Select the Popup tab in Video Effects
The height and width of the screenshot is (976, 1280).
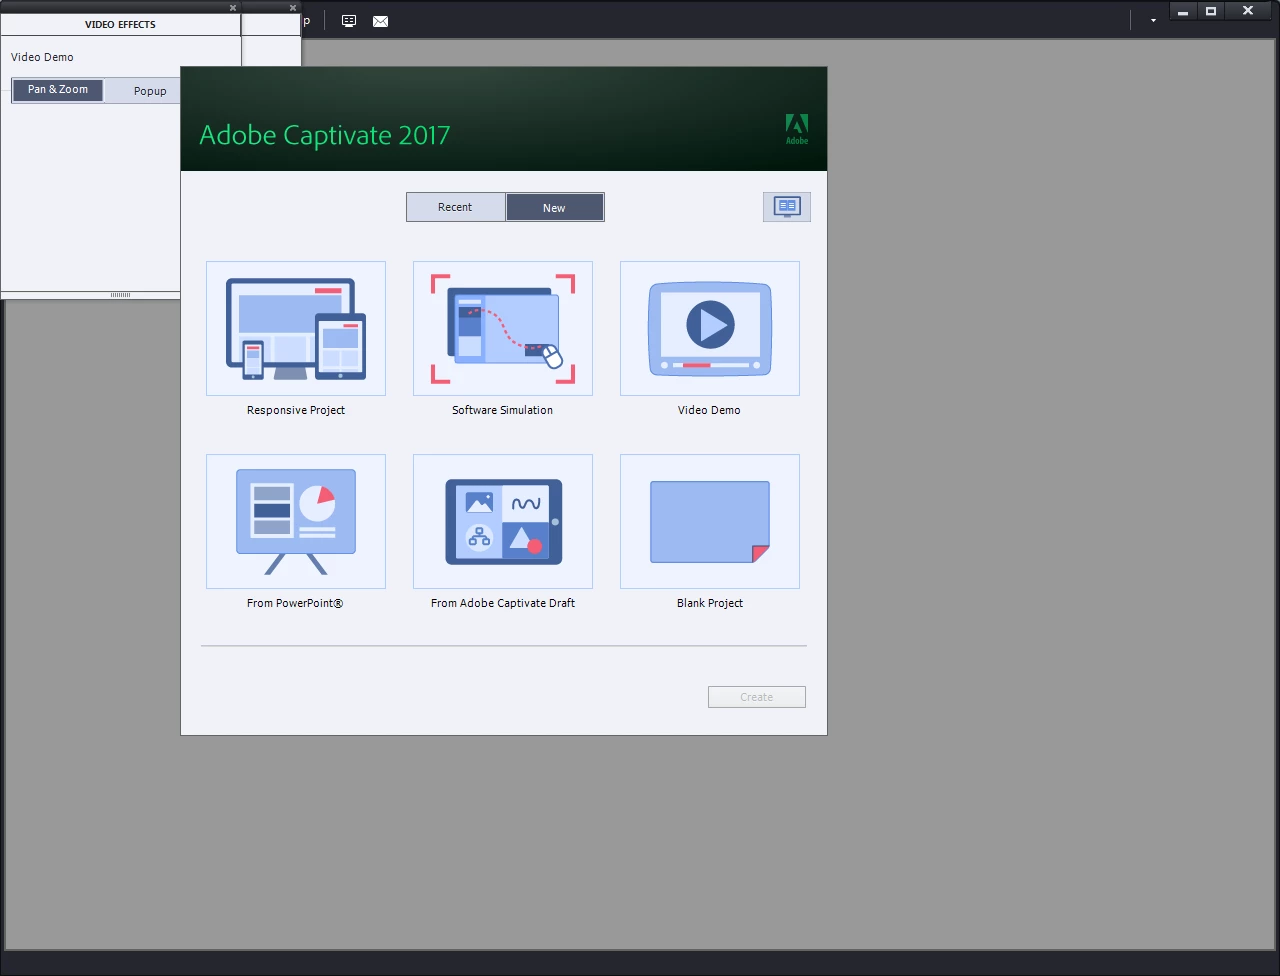(x=150, y=91)
